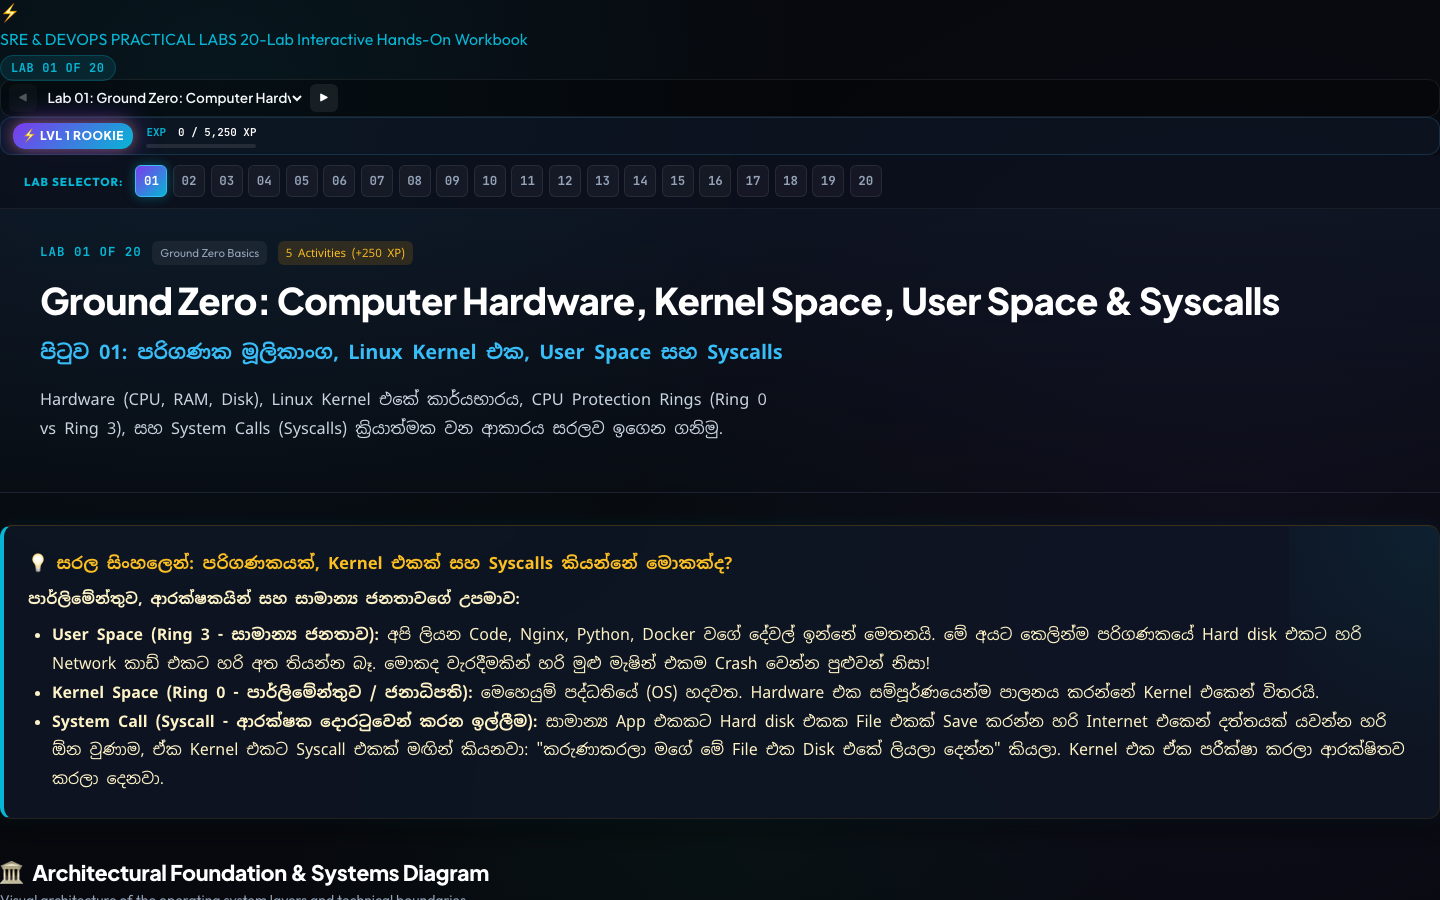Click the EXP progress bar
This screenshot has width=1440, height=900.
[x=201, y=146]
